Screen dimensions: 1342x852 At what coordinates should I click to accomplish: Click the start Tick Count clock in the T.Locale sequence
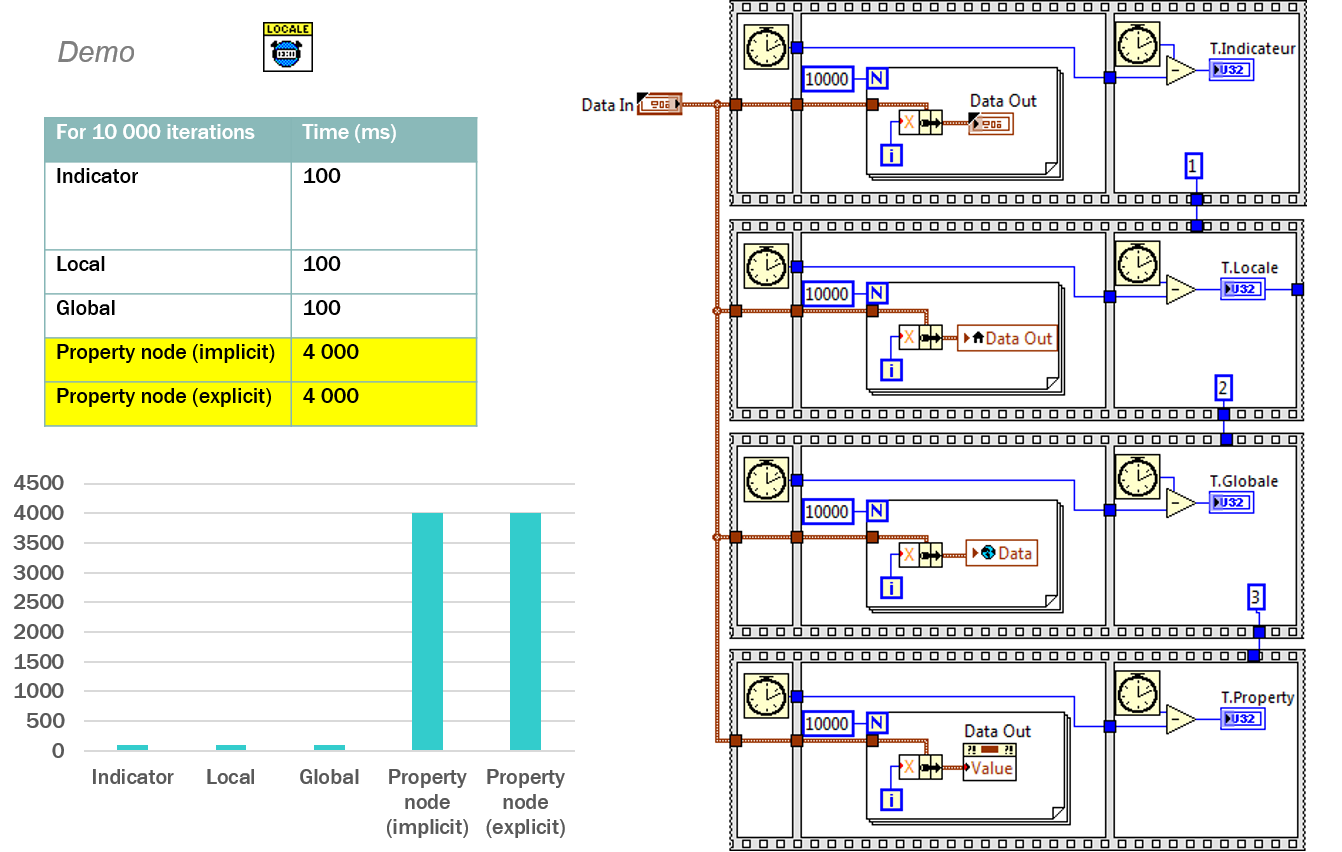[x=767, y=267]
